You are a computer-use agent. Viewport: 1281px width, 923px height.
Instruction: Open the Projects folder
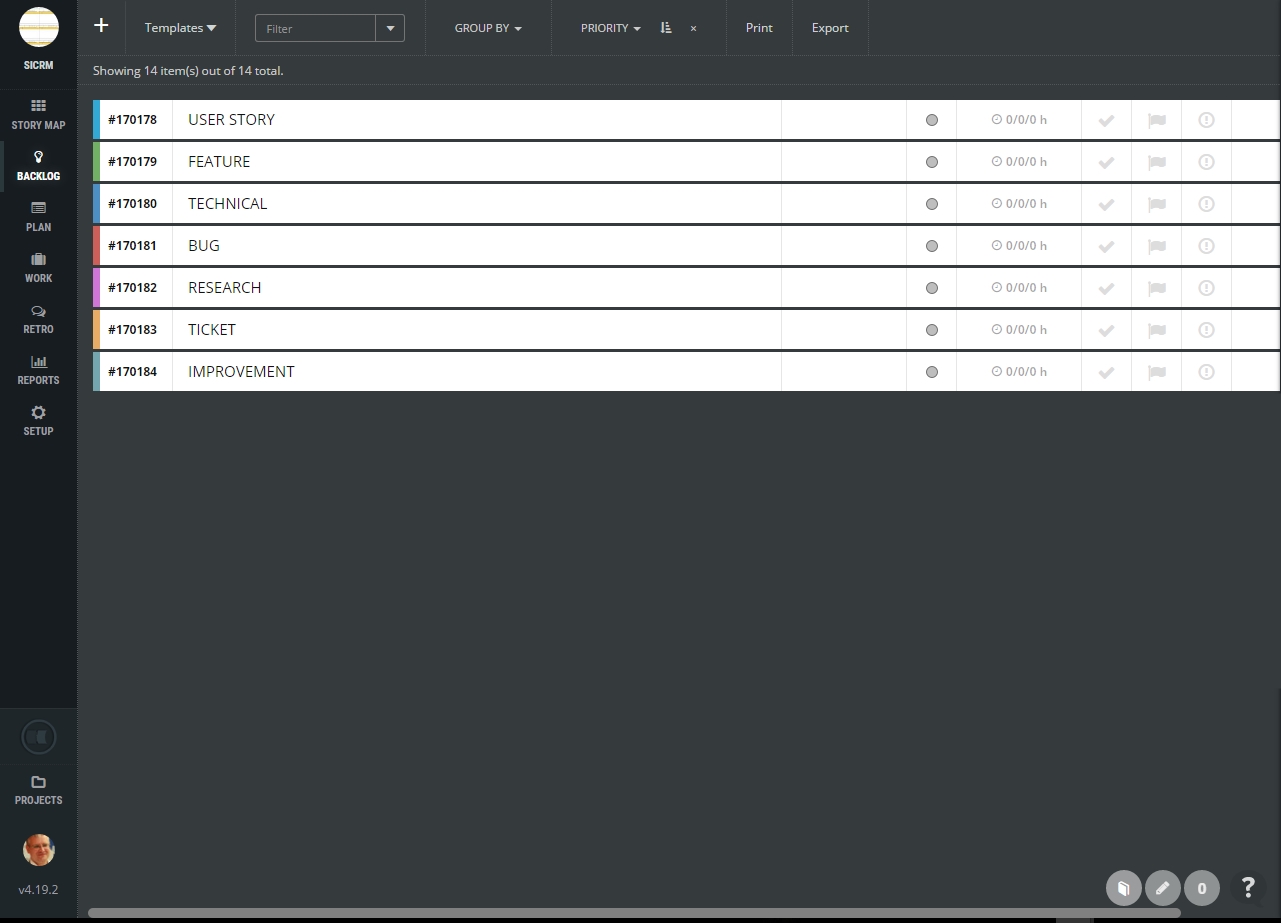click(38, 790)
